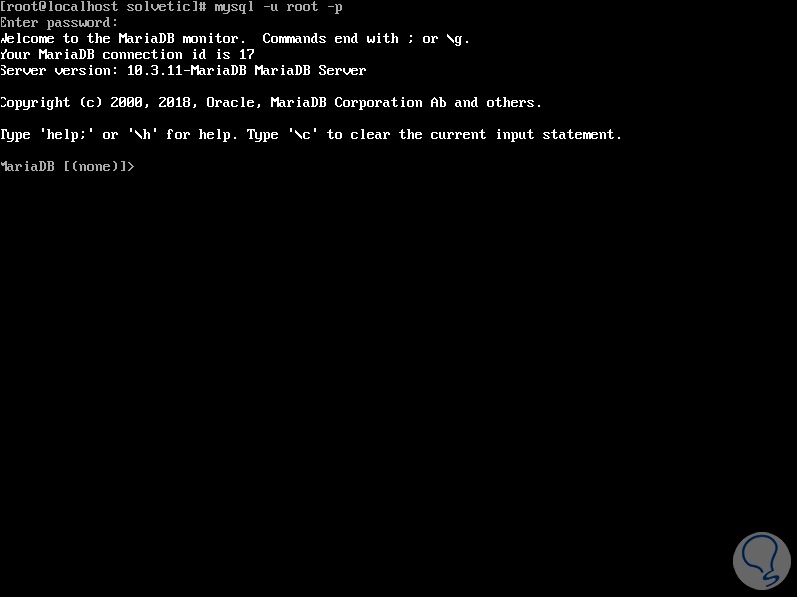Click 'MariaDB Server' at end of version line
The height and width of the screenshot is (597, 797).
(x=310, y=70)
